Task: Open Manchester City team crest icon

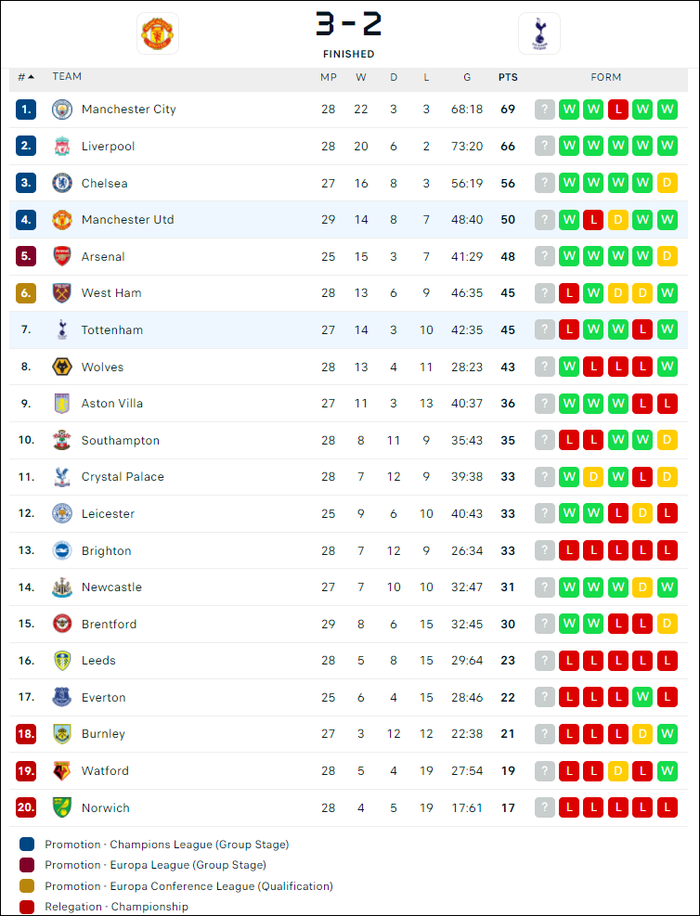Action: 62,109
